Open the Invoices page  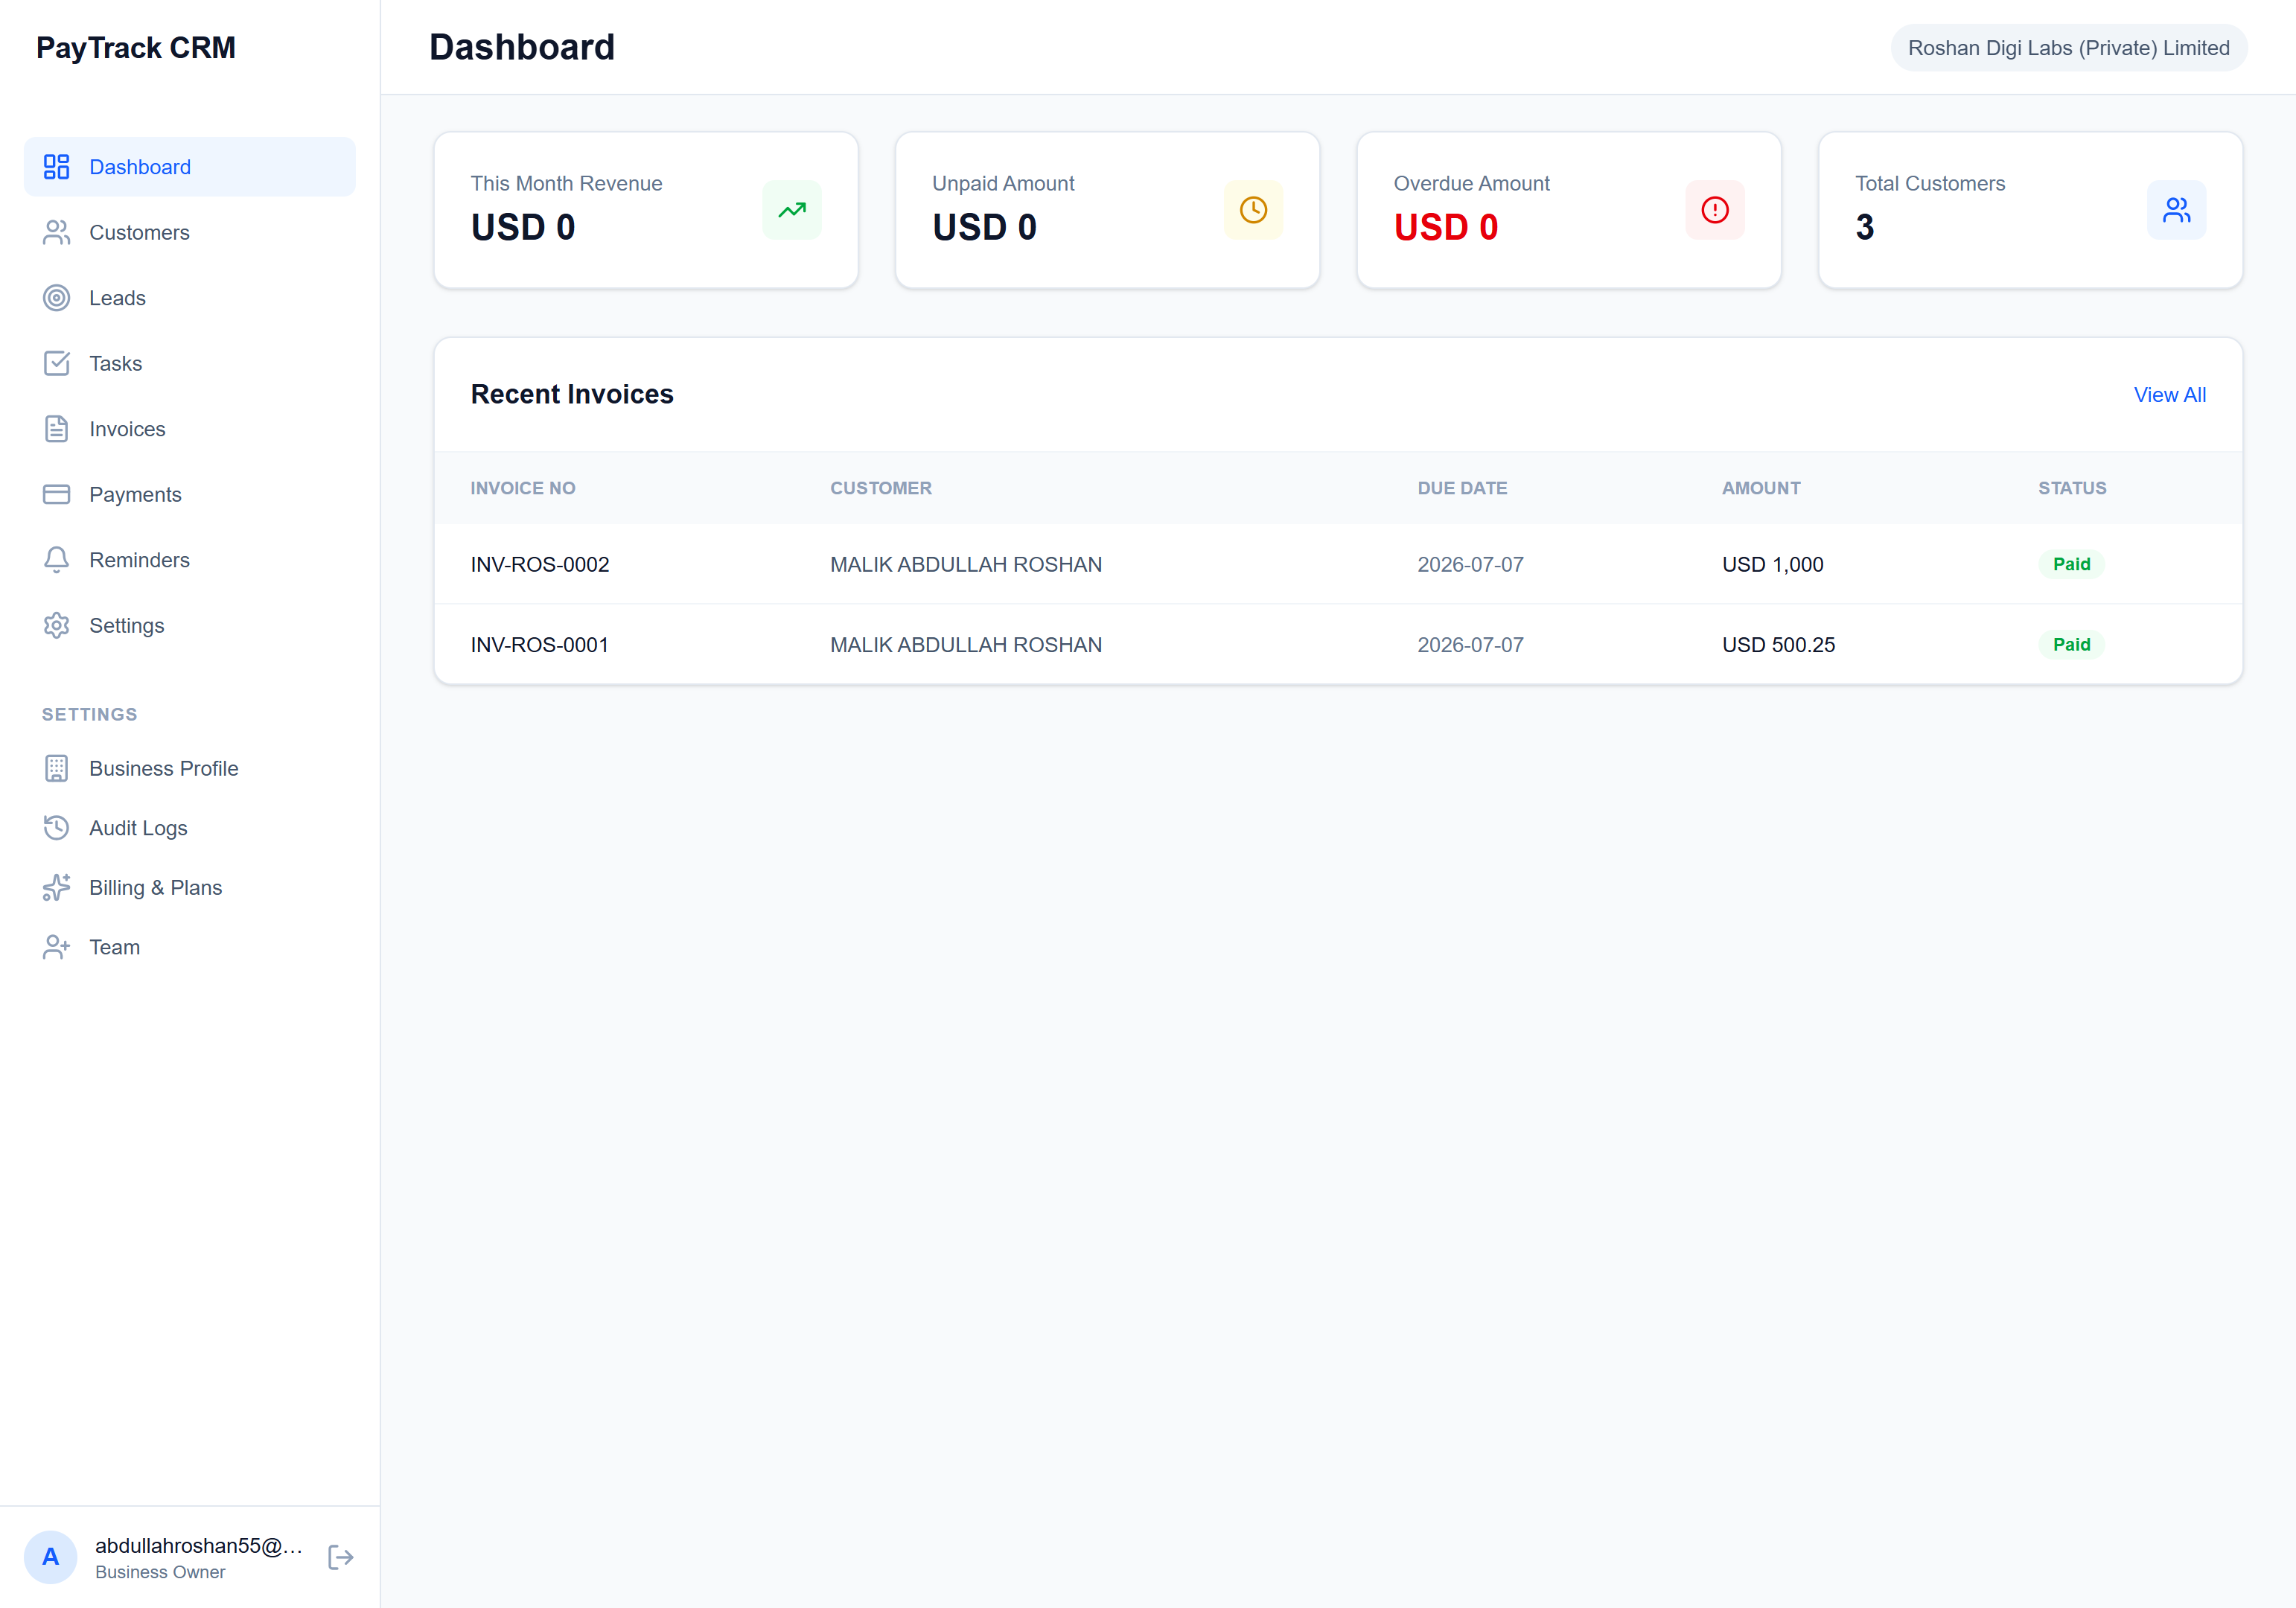point(189,429)
